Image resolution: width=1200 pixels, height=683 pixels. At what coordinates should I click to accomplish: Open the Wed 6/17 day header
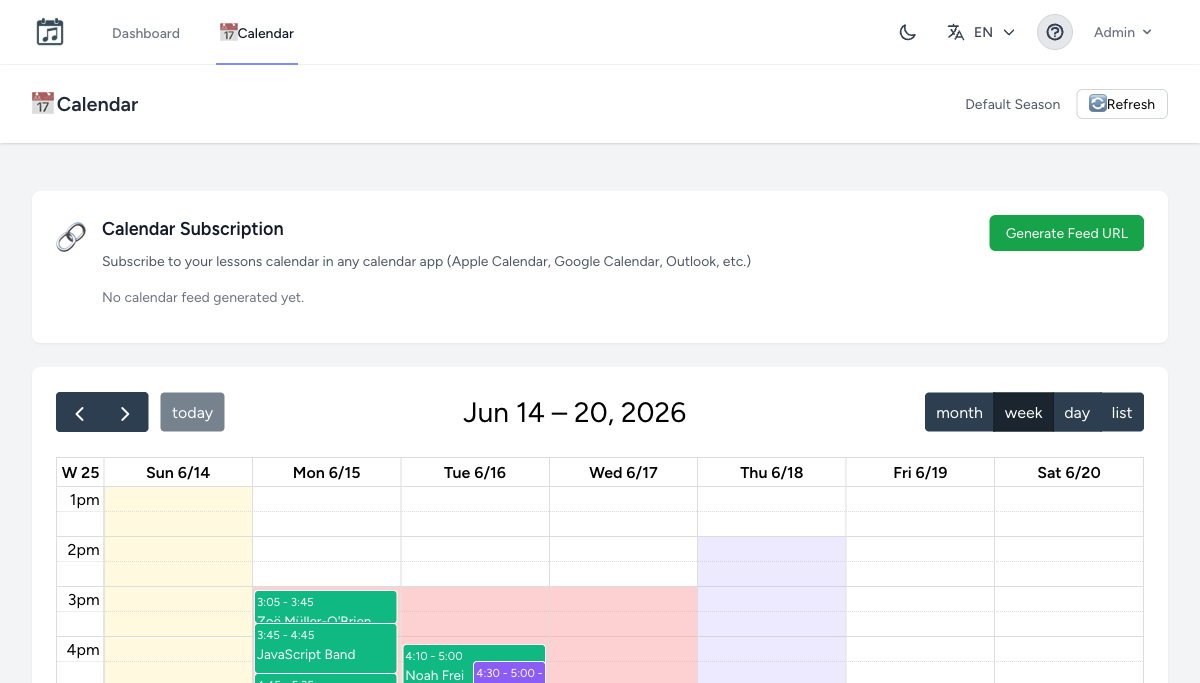click(x=623, y=472)
